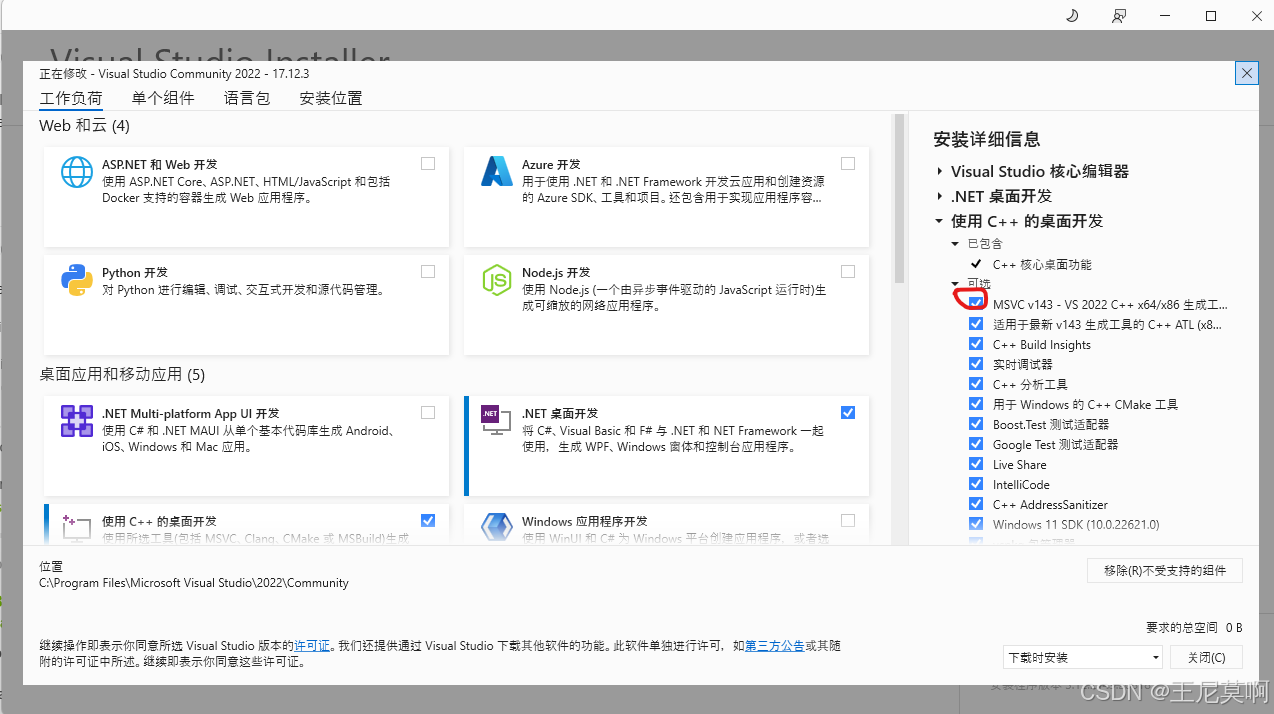1274x714 pixels.
Task: Enable the Python 开发 workload checkbox
Action: 428,271
